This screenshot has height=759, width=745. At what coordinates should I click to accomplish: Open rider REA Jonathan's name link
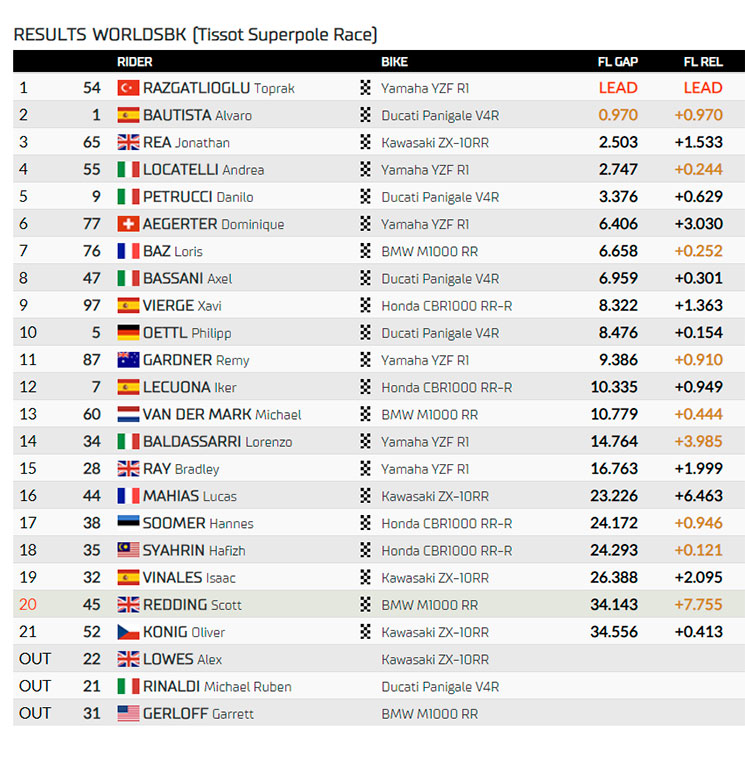[186, 142]
